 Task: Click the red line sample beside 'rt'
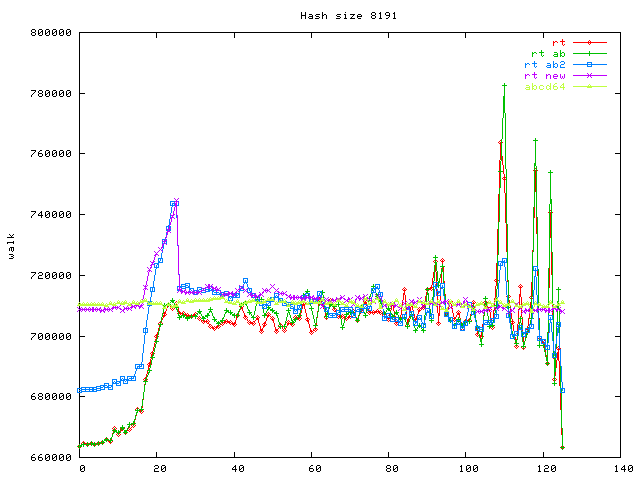pos(590,42)
